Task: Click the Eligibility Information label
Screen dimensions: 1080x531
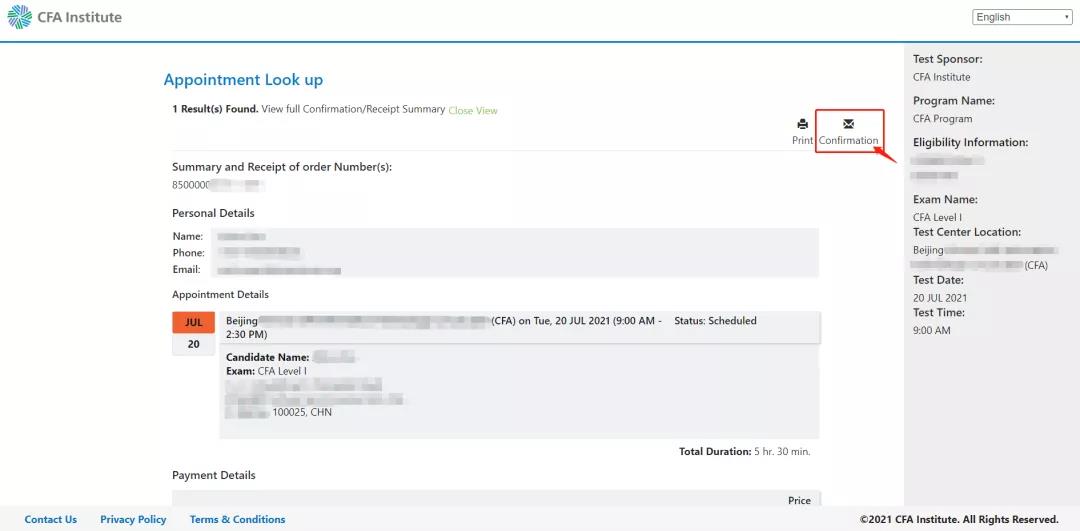Action: [970, 143]
